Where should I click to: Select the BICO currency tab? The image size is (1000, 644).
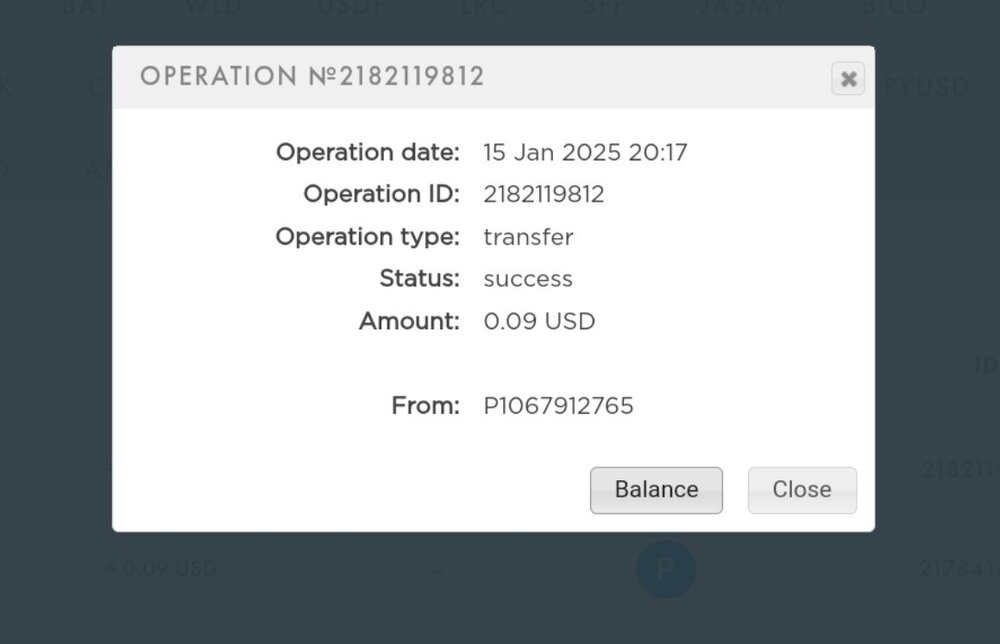coord(896,8)
